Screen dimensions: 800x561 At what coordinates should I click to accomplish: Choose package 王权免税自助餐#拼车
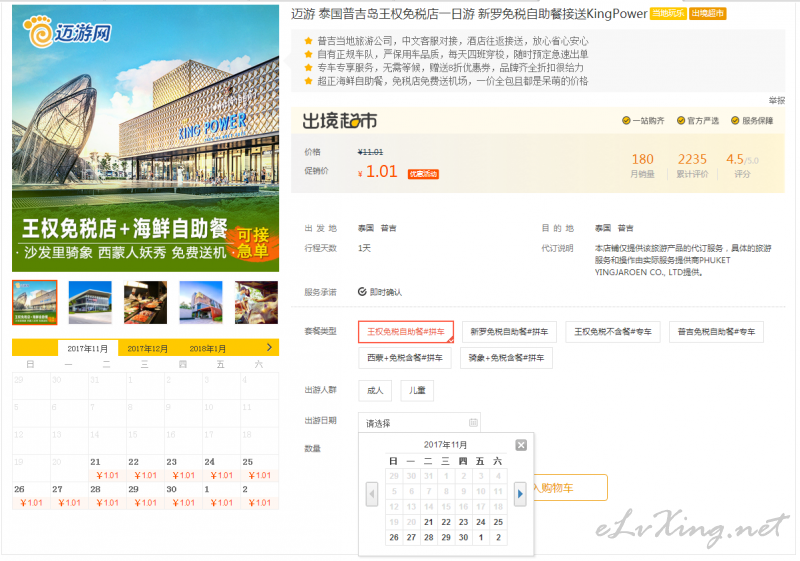point(406,332)
